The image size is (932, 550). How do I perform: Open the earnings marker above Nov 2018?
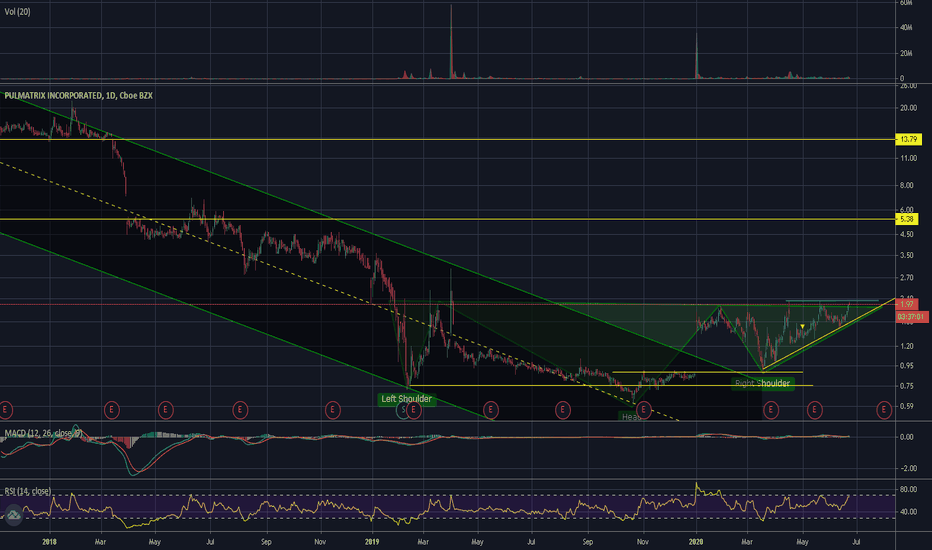point(333,410)
